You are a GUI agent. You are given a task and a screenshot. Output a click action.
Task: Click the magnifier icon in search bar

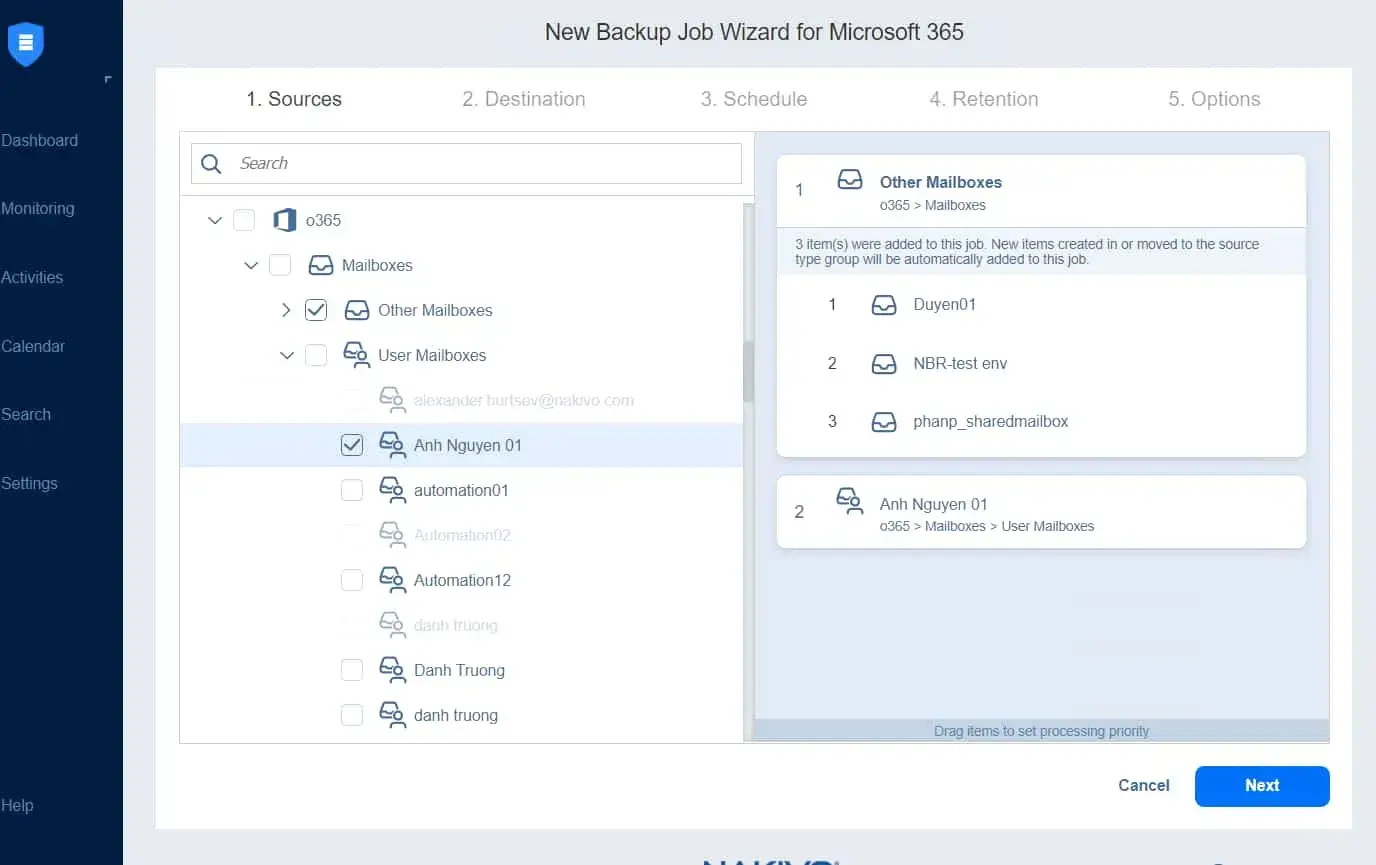(x=211, y=162)
